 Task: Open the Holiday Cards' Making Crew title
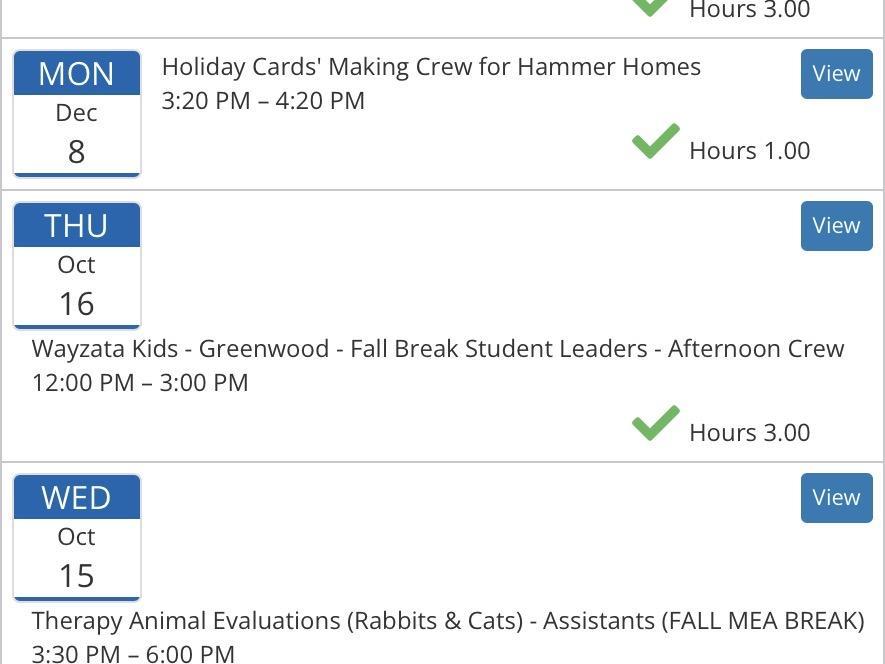click(431, 67)
